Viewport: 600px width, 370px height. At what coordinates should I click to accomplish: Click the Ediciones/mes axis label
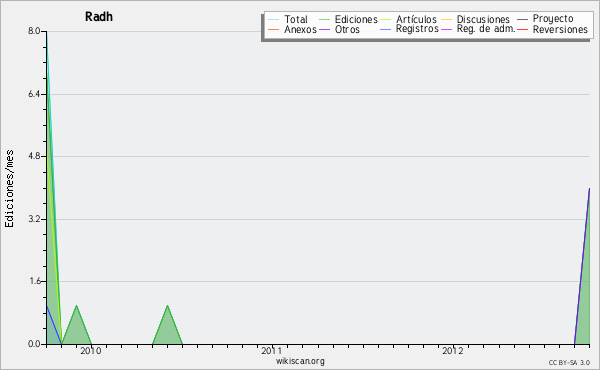9,189
